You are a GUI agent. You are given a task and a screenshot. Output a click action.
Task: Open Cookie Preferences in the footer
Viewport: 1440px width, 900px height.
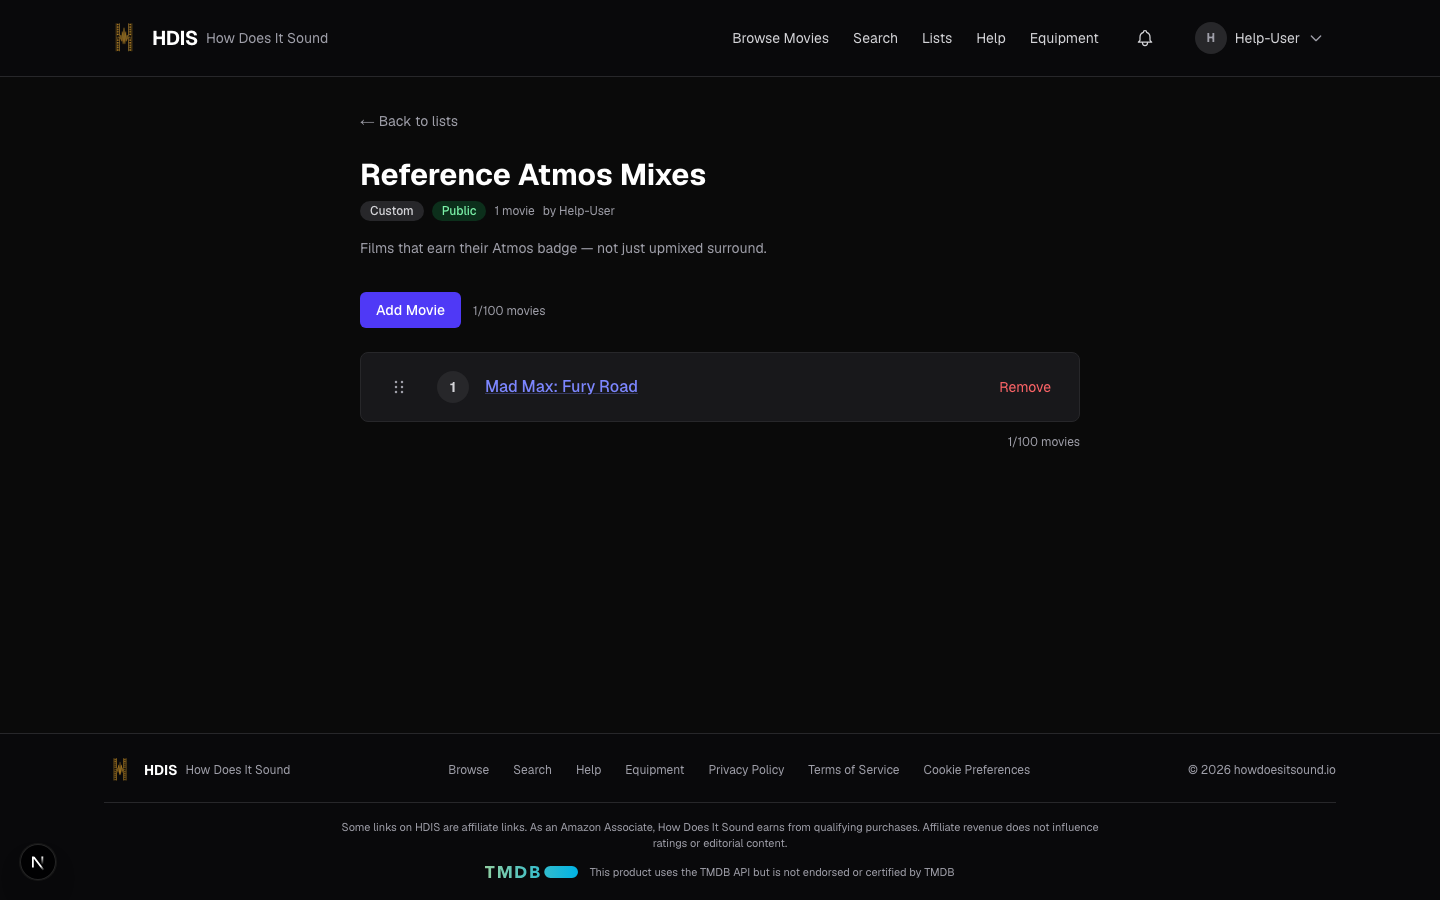pos(976,770)
